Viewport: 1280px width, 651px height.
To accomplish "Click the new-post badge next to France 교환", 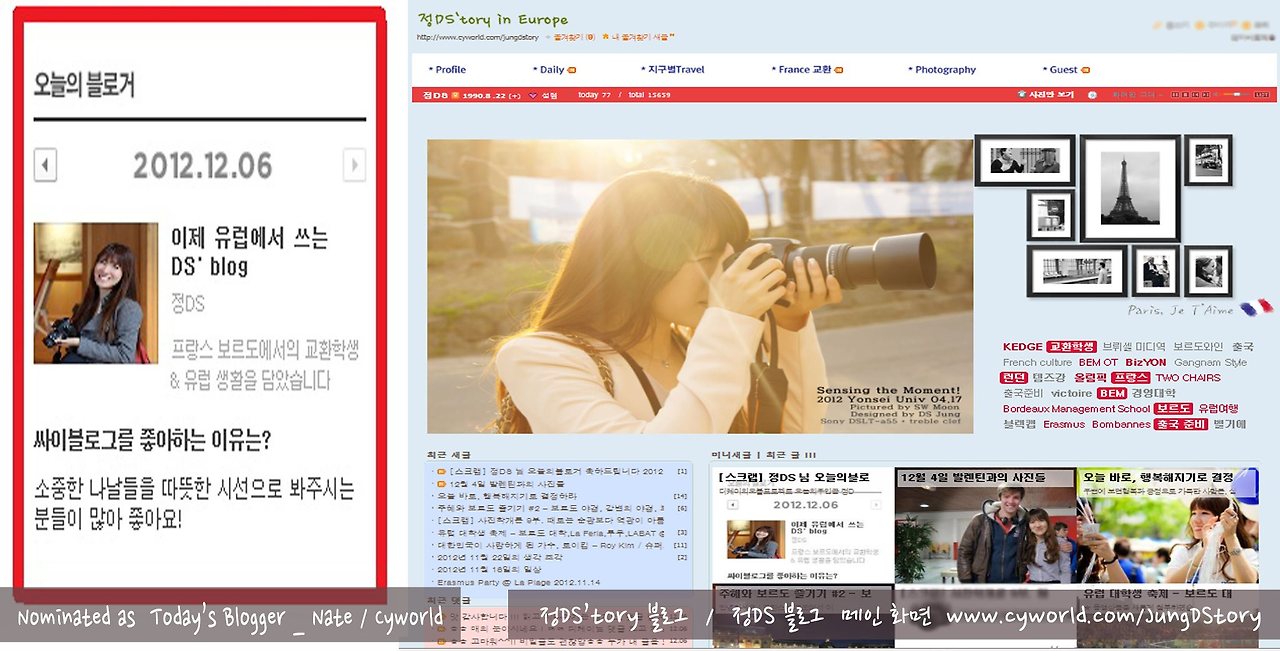I will pyautogui.click(x=838, y=70).
